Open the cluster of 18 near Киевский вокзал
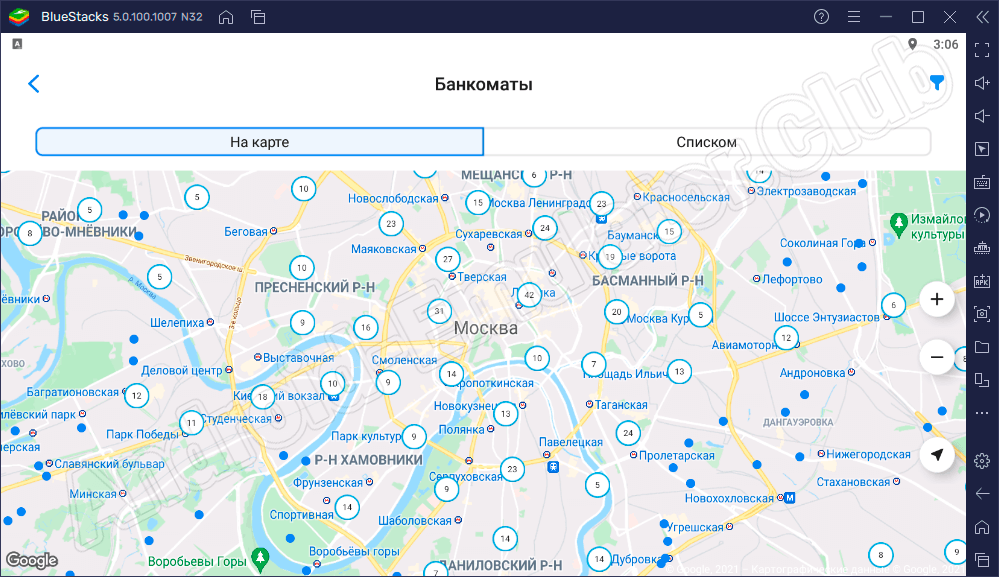Viewport: 999px width, 577px height. 262,397
